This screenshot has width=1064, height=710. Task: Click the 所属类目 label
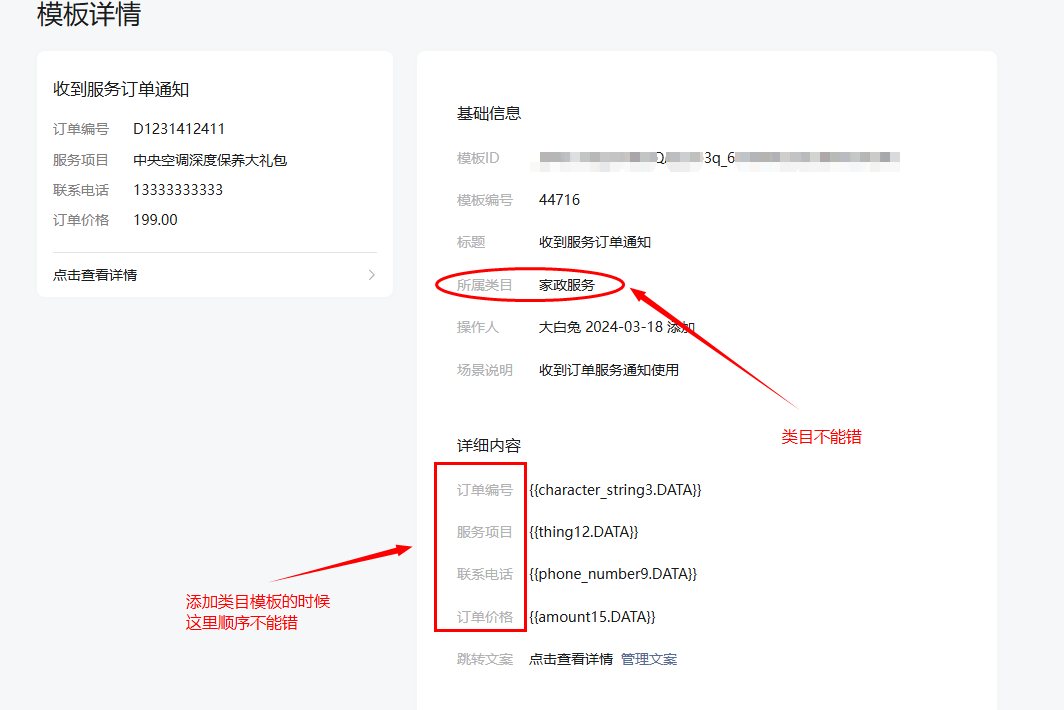[484, 285]
